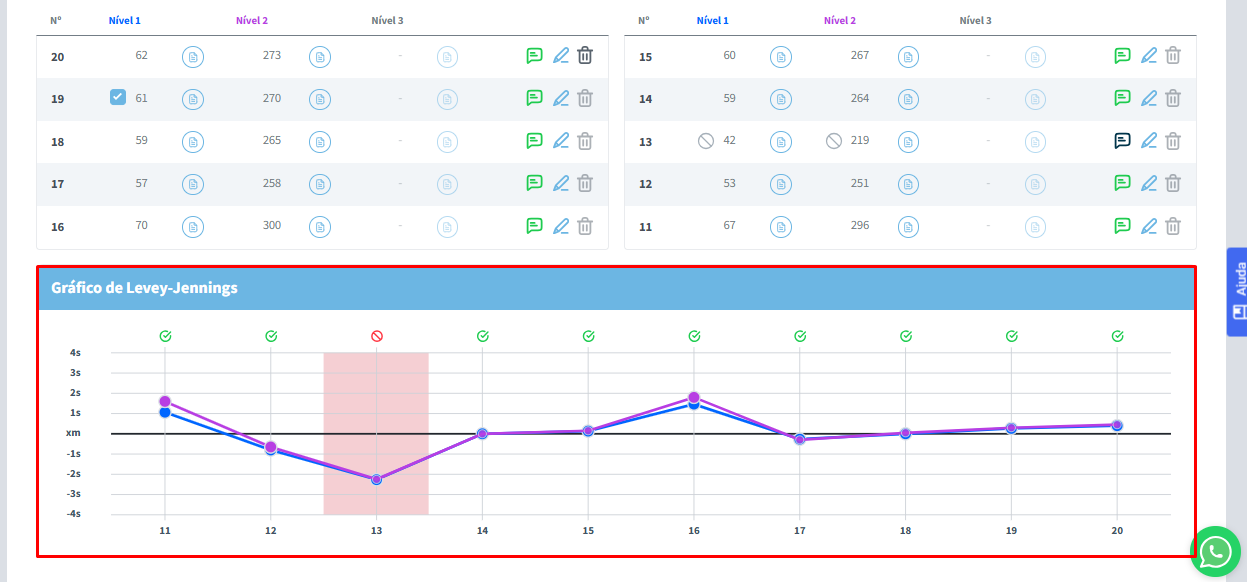
Task: Delete row 14 using trash icon
Action: 1173,99
